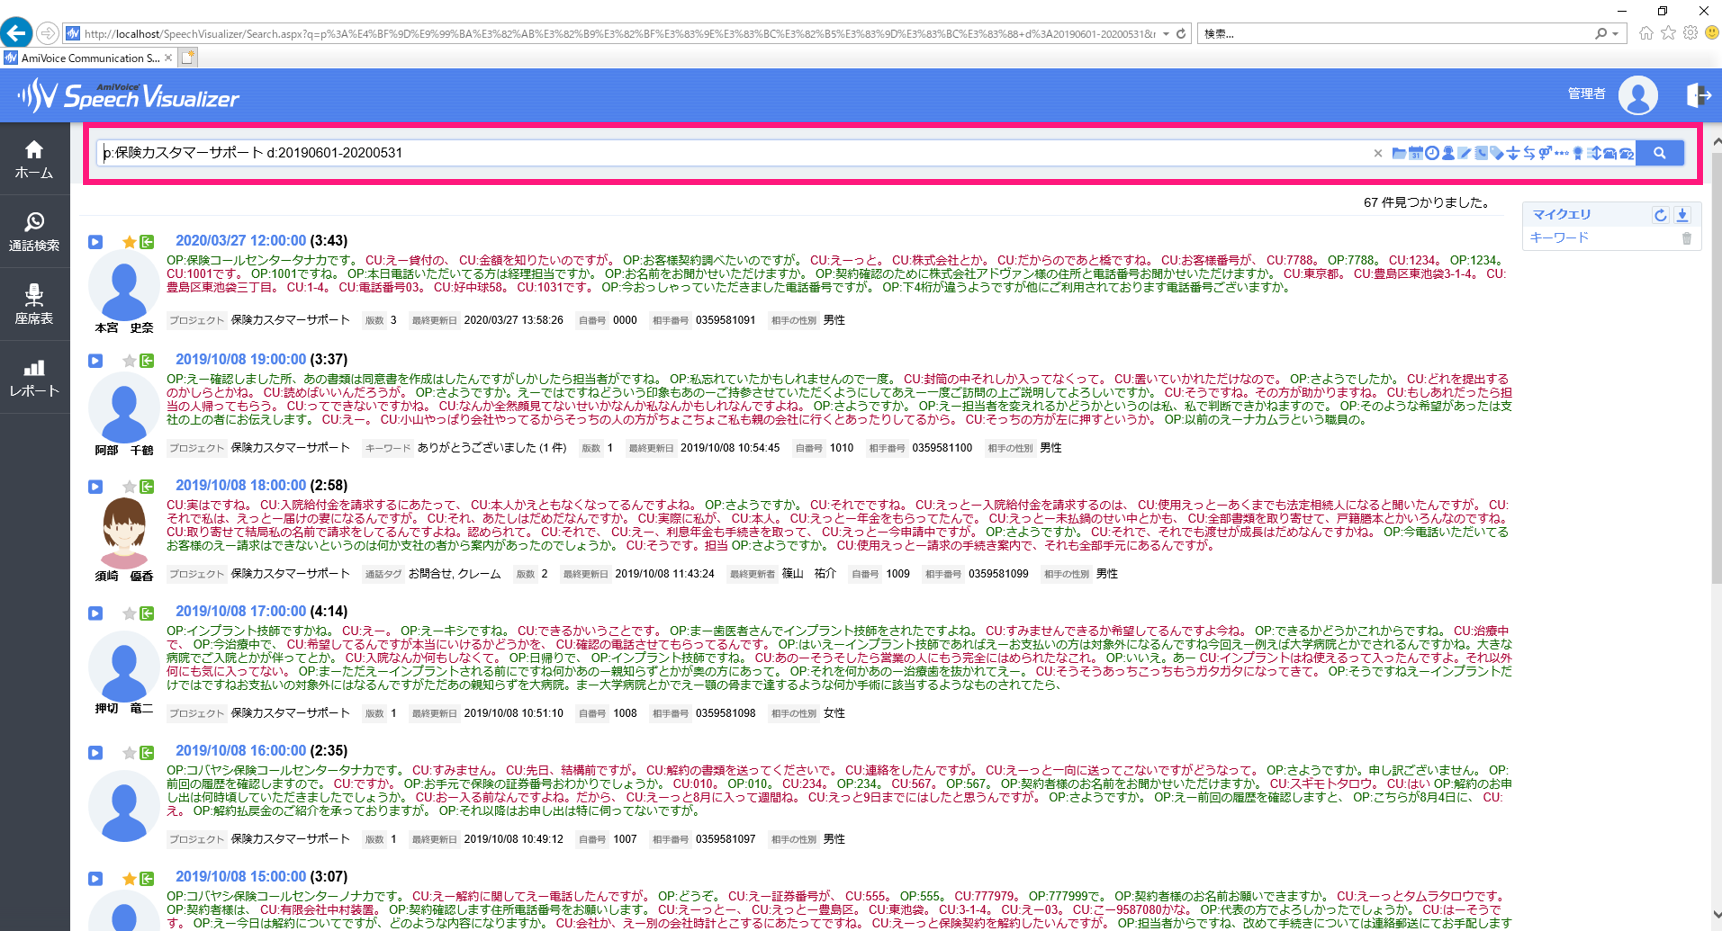Click the clock time filter icon
This screenshot has height=931, width=1722.
(1432, 153)
